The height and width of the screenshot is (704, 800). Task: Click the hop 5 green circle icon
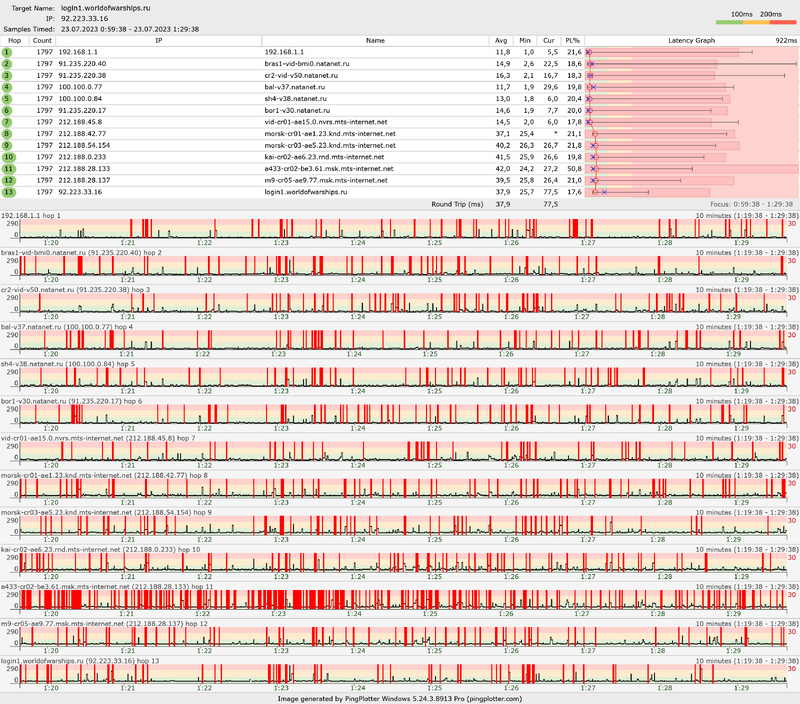(x=7, y=99)
